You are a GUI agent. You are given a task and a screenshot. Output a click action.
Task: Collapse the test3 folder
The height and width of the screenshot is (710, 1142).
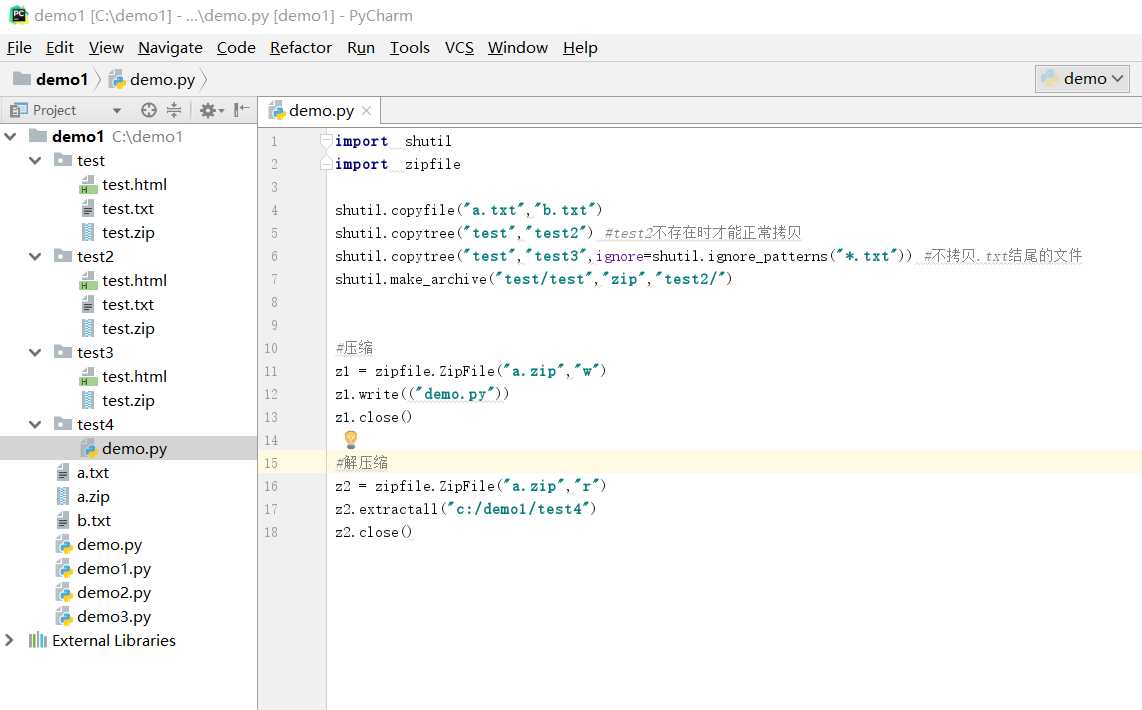(35, 352)
